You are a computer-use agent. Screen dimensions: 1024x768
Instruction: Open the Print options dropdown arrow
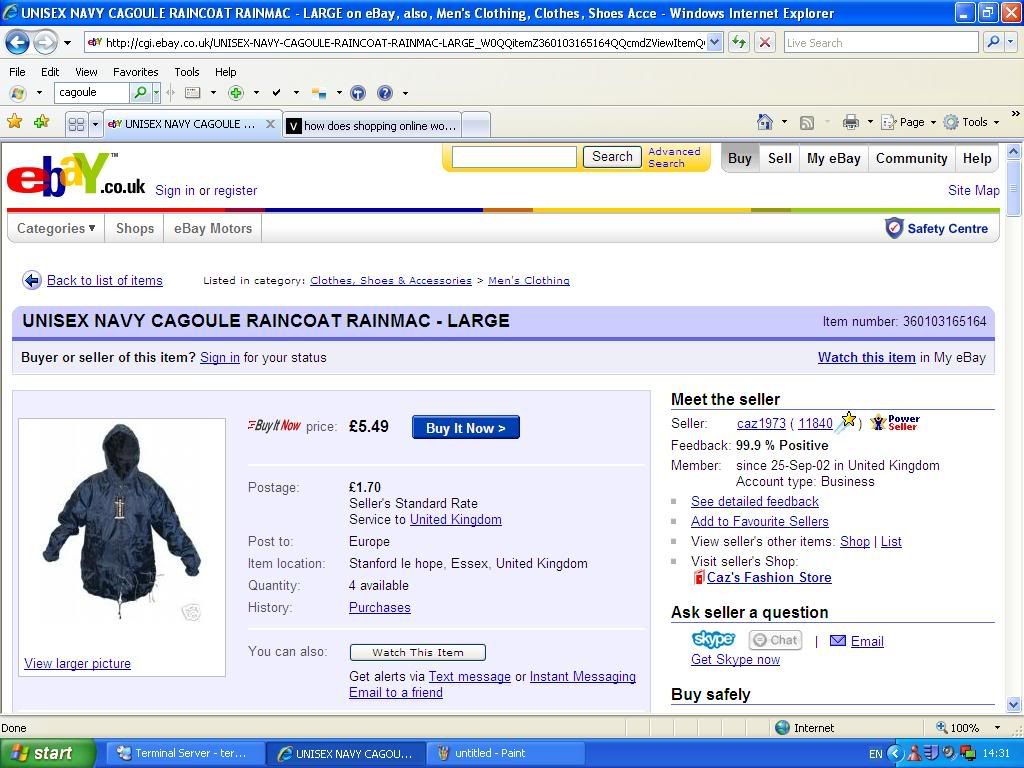point(870,122)
